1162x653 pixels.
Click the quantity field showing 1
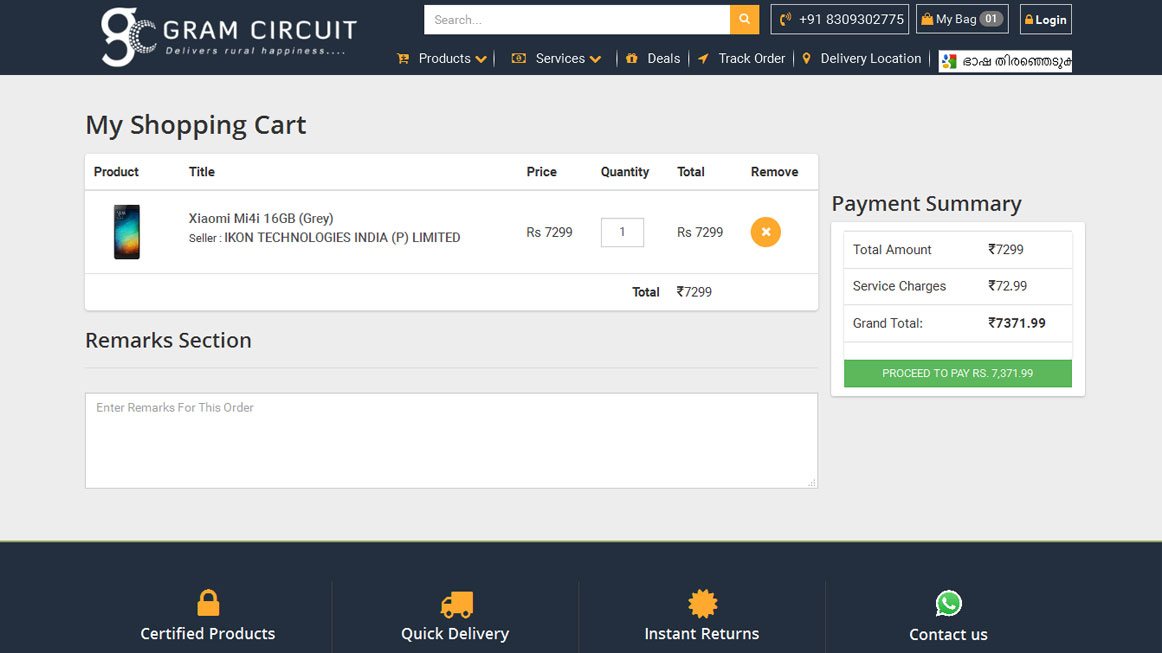coord(622,232)
